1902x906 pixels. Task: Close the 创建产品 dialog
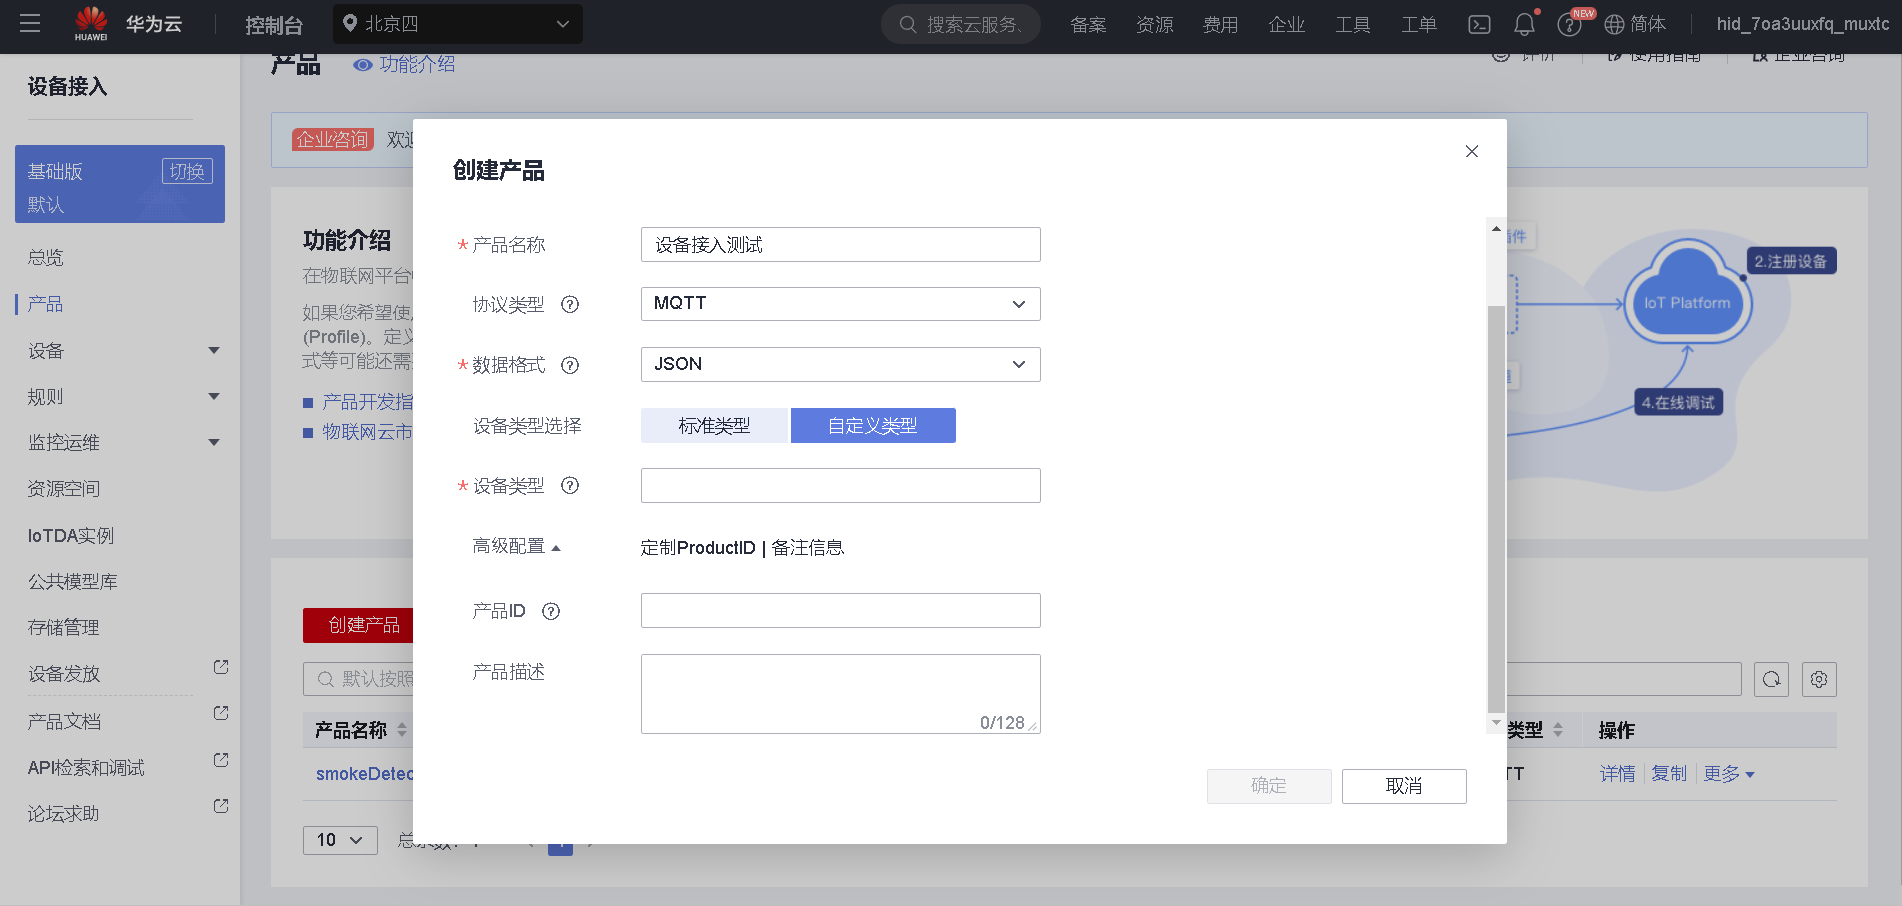[1472, 151]
